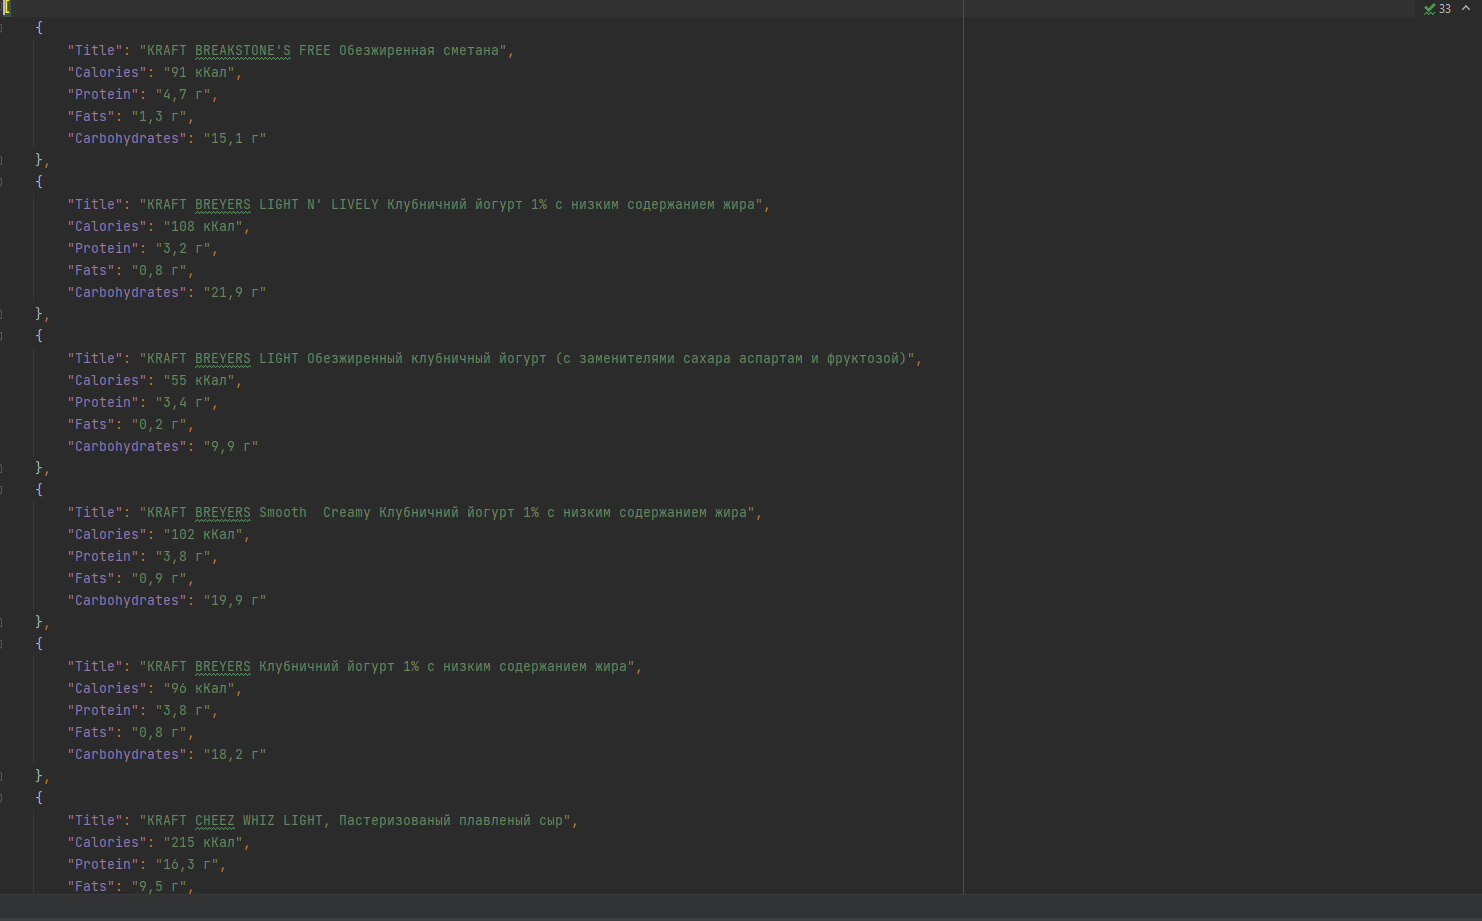1482x921 pixels.
Task: Place cursor on Calories "55 кКал" line
Action: coord(155,380)
